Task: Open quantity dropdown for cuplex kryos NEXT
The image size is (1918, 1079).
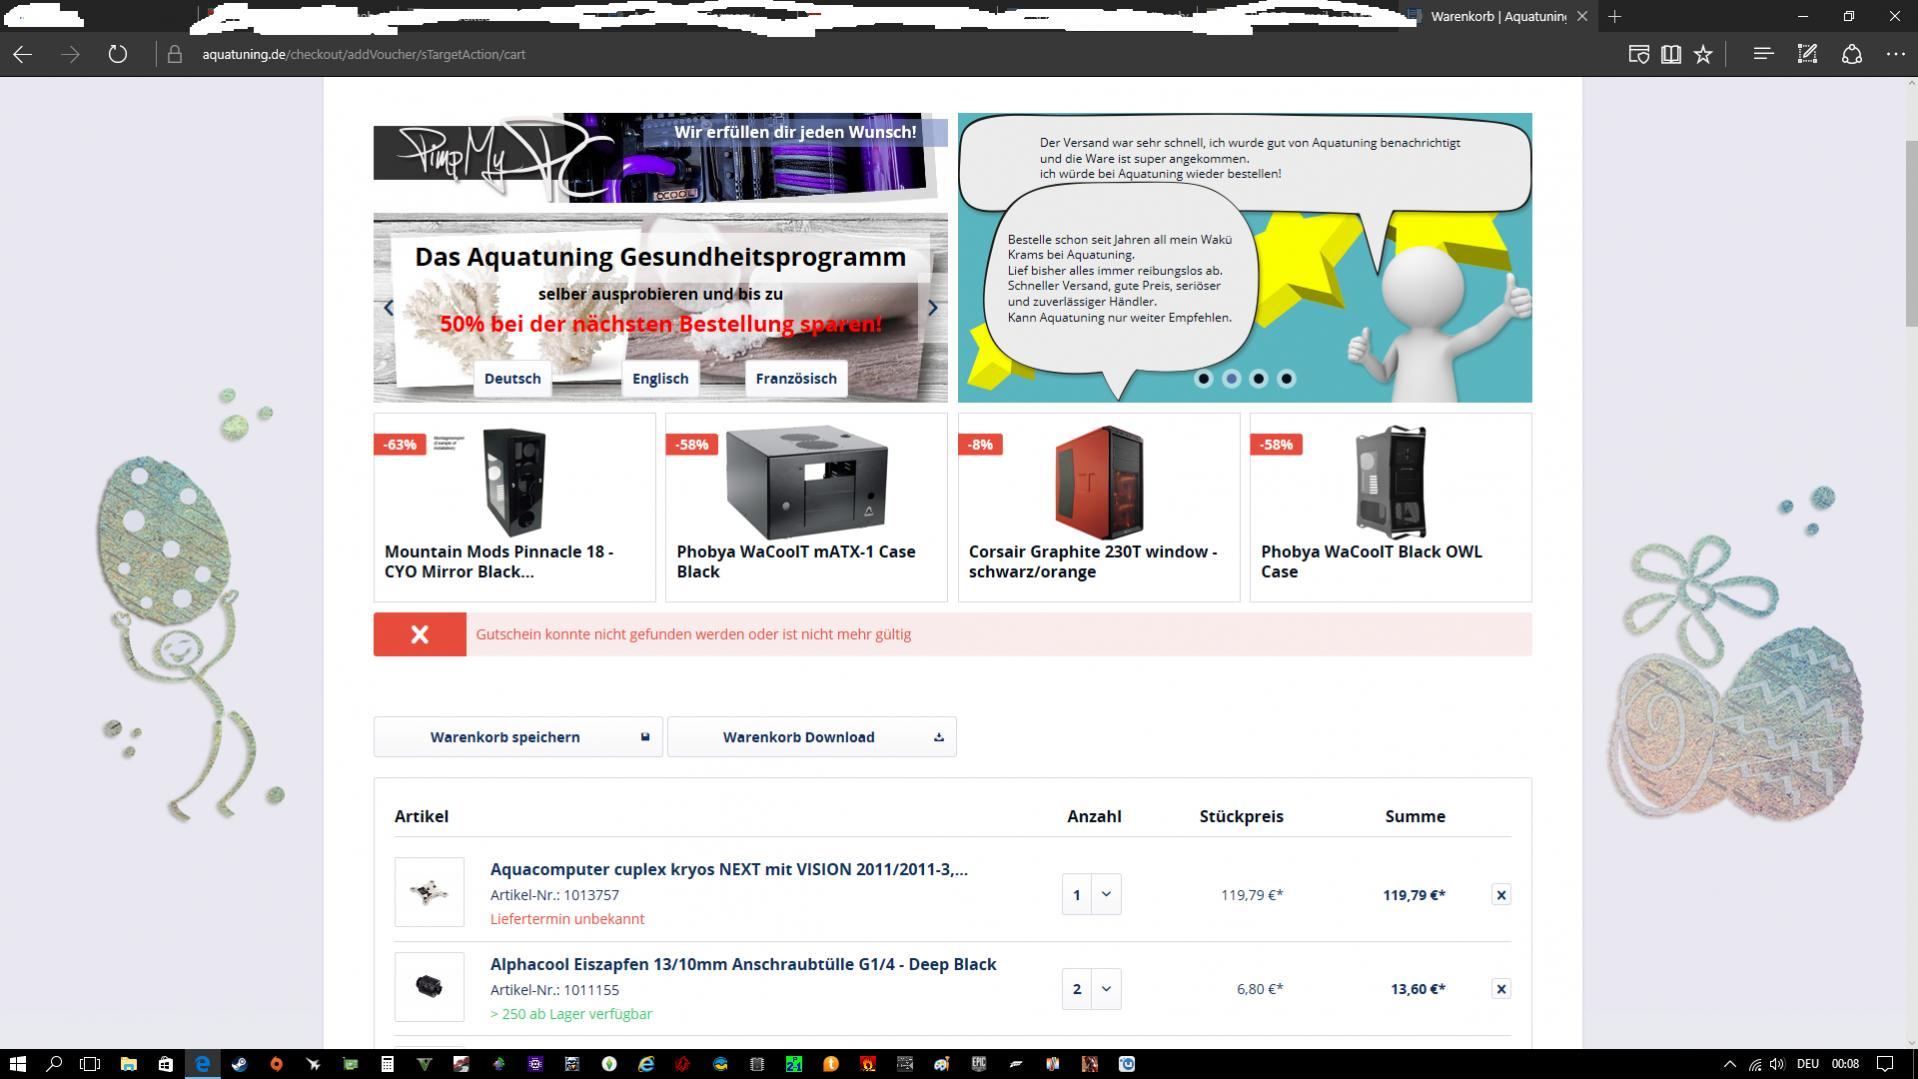Action: point(1106,894)
